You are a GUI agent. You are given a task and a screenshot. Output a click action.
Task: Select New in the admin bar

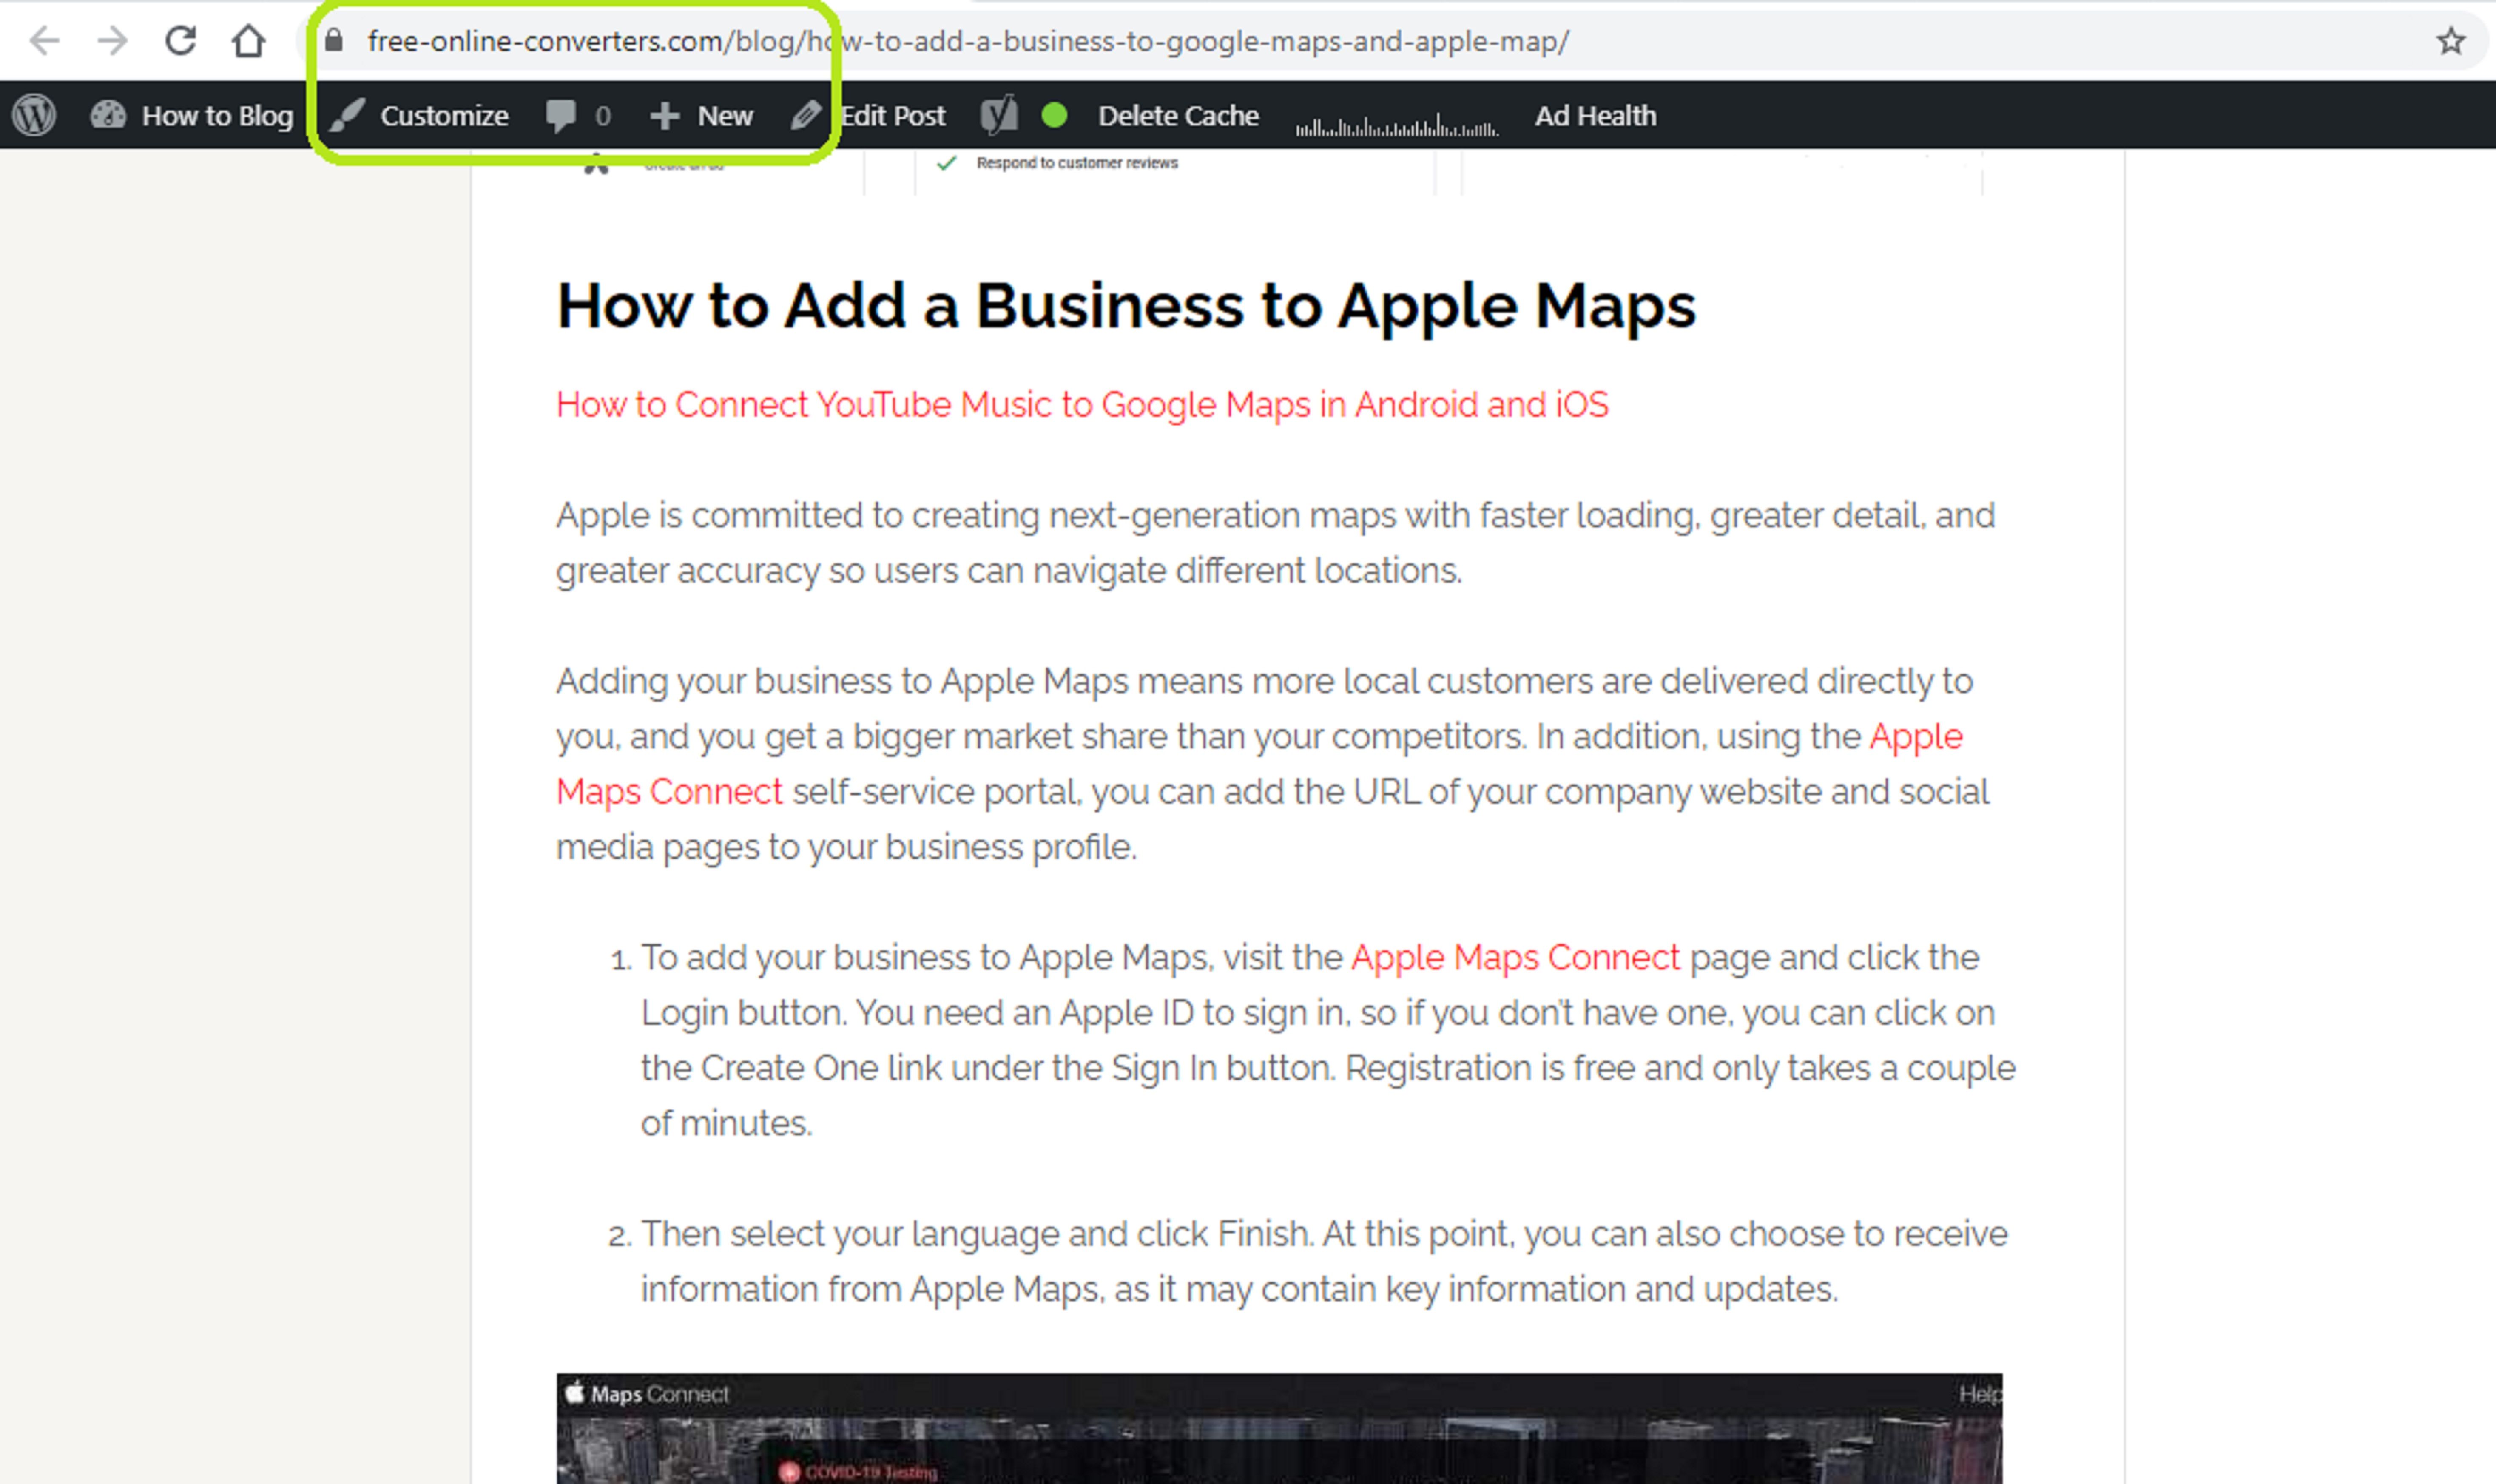(725, 116)
